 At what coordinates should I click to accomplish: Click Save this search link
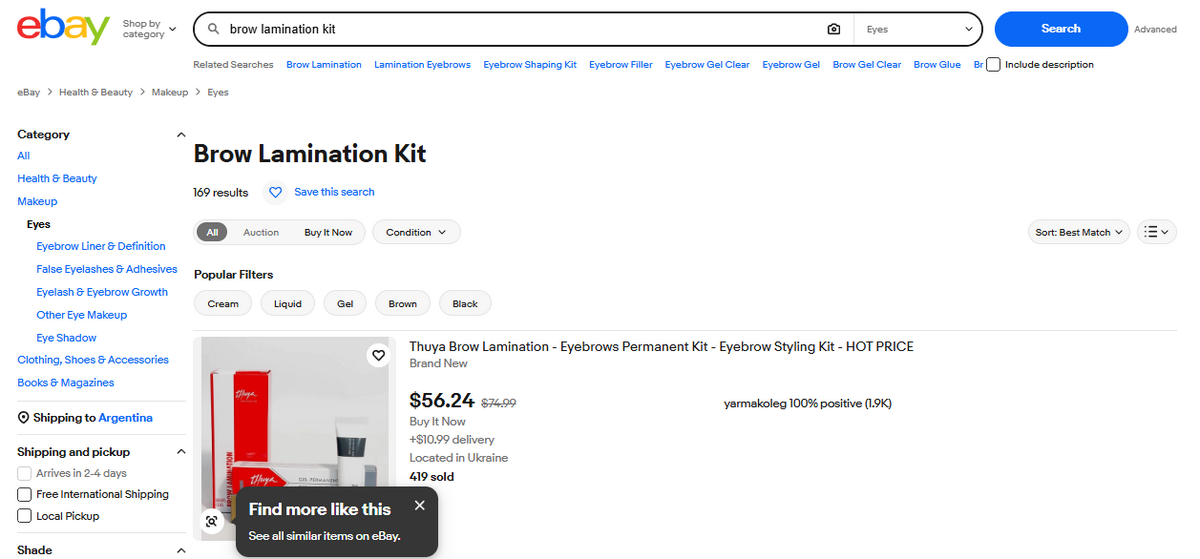point(334,192)
